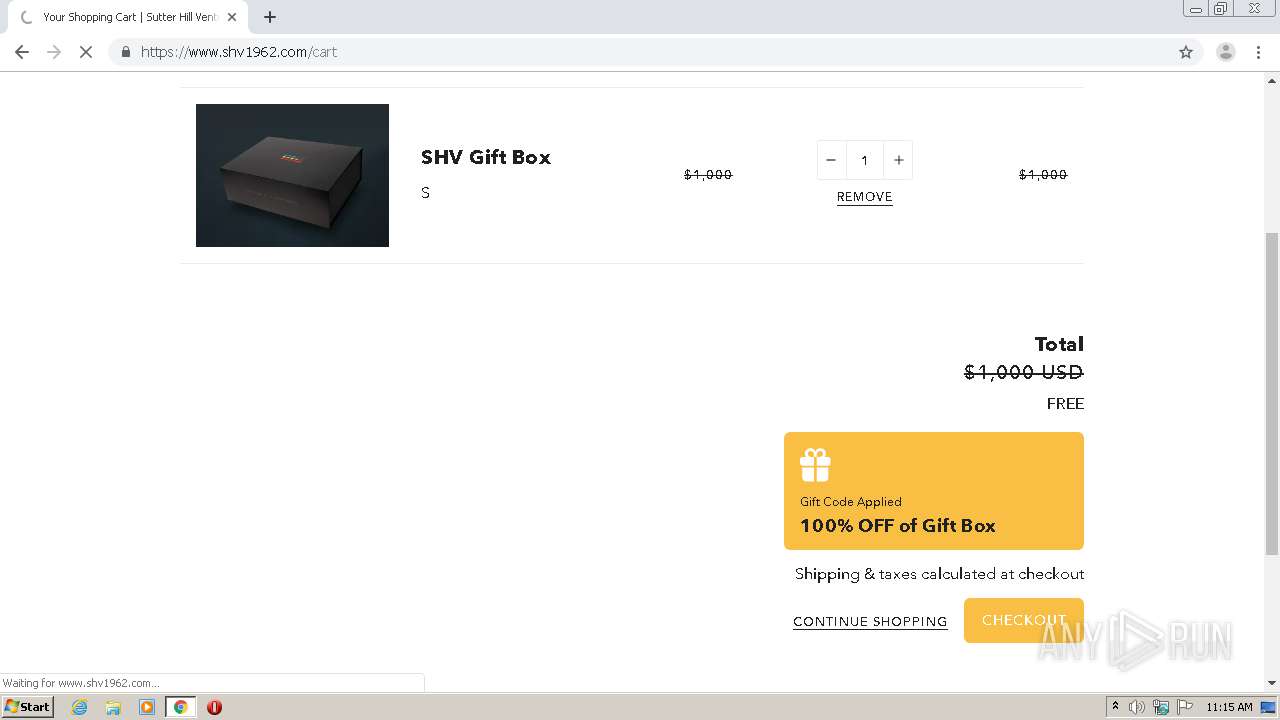
Task: Click the lock icon in the address bar
Action: point(126,52)
